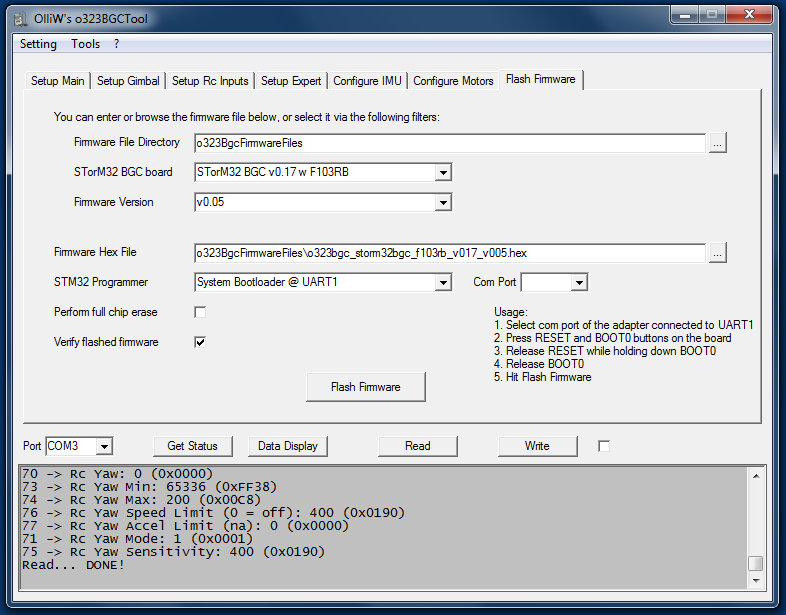Expand the STorM32 BGC board dropdown

point(443,173)
